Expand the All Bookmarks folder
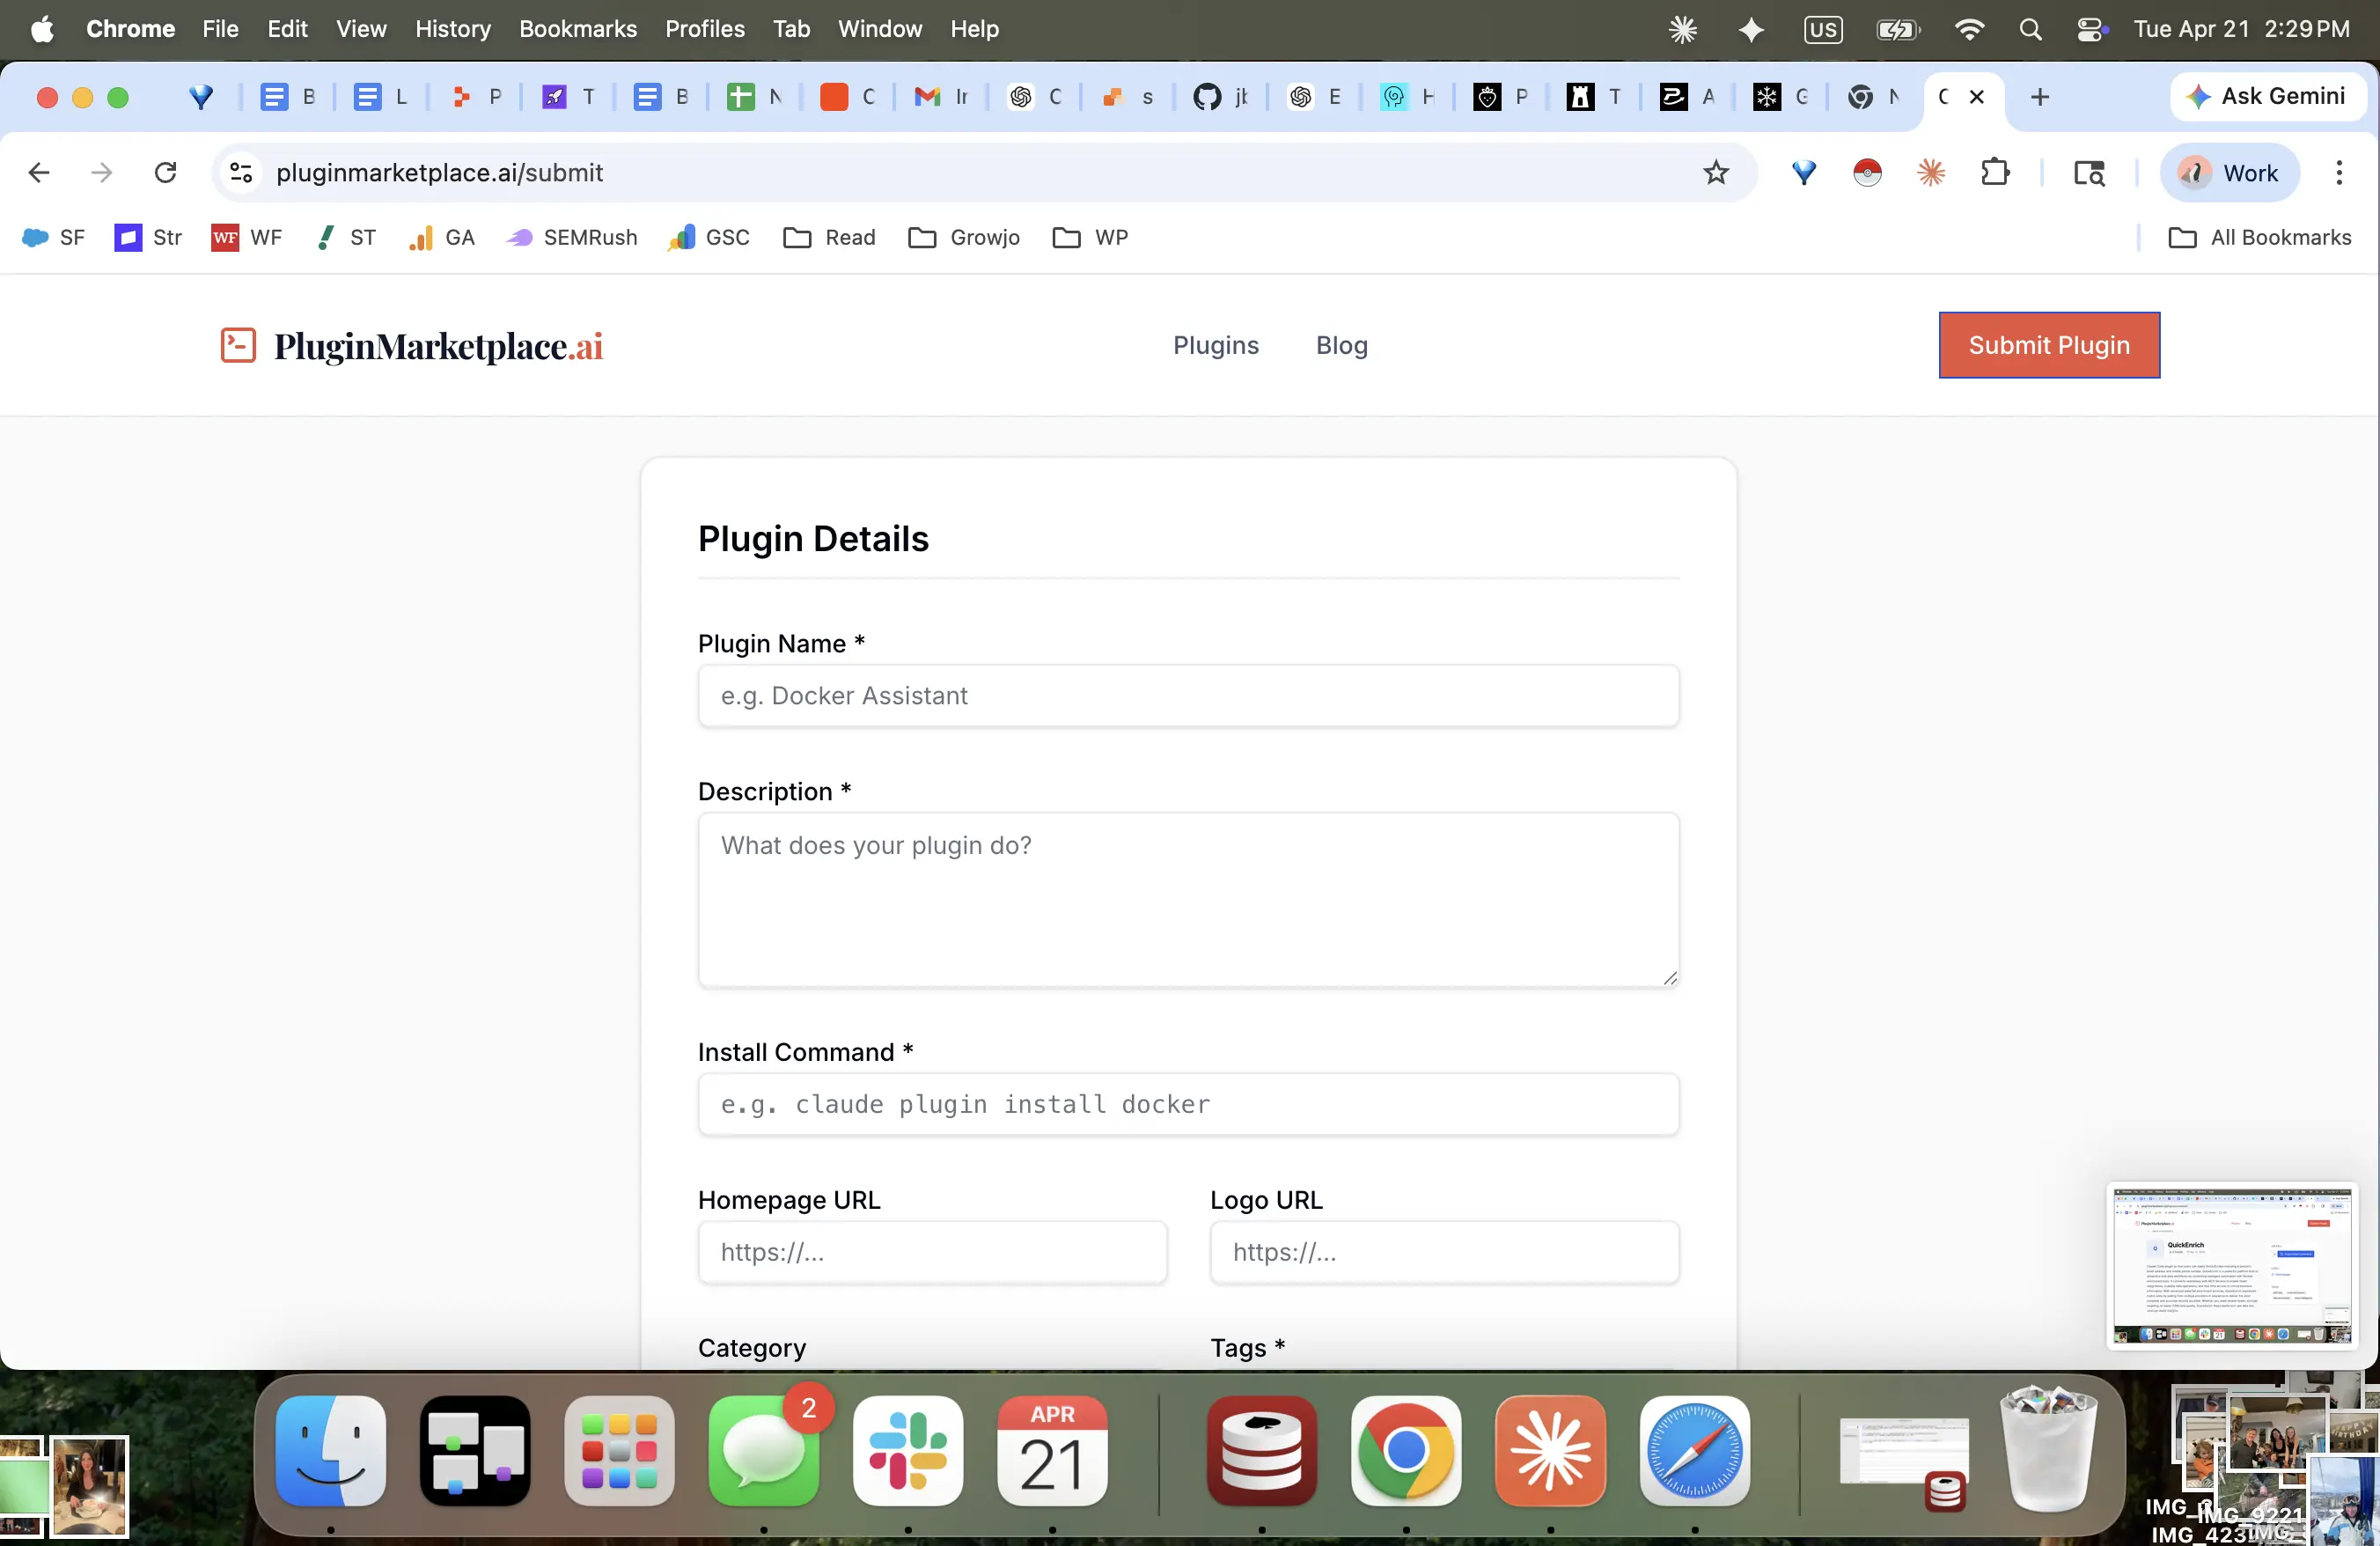This screenshot has width=2380, height=1546. [2260, 237]
